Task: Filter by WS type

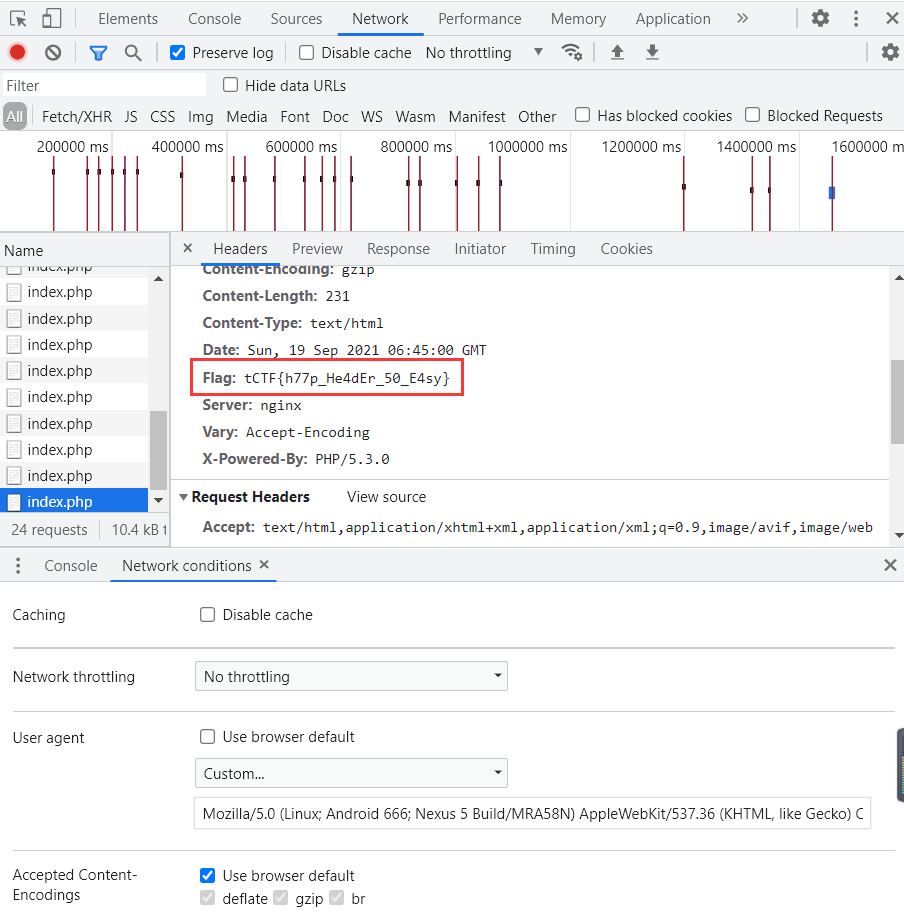Action: coord(372,116)
